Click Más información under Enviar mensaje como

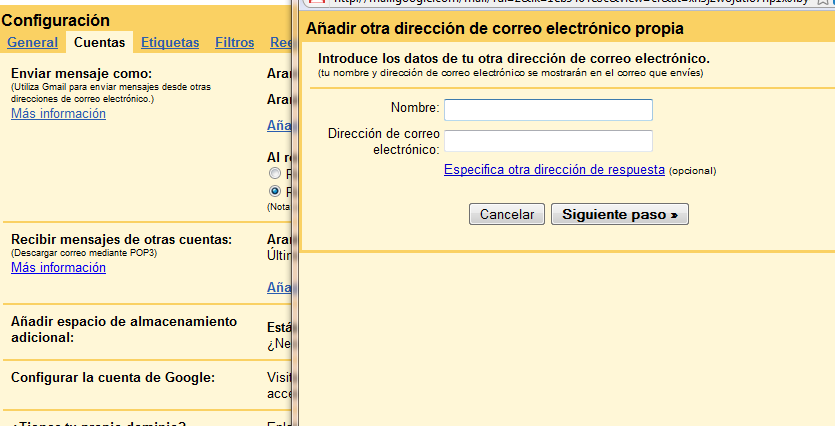pos(58,114)
